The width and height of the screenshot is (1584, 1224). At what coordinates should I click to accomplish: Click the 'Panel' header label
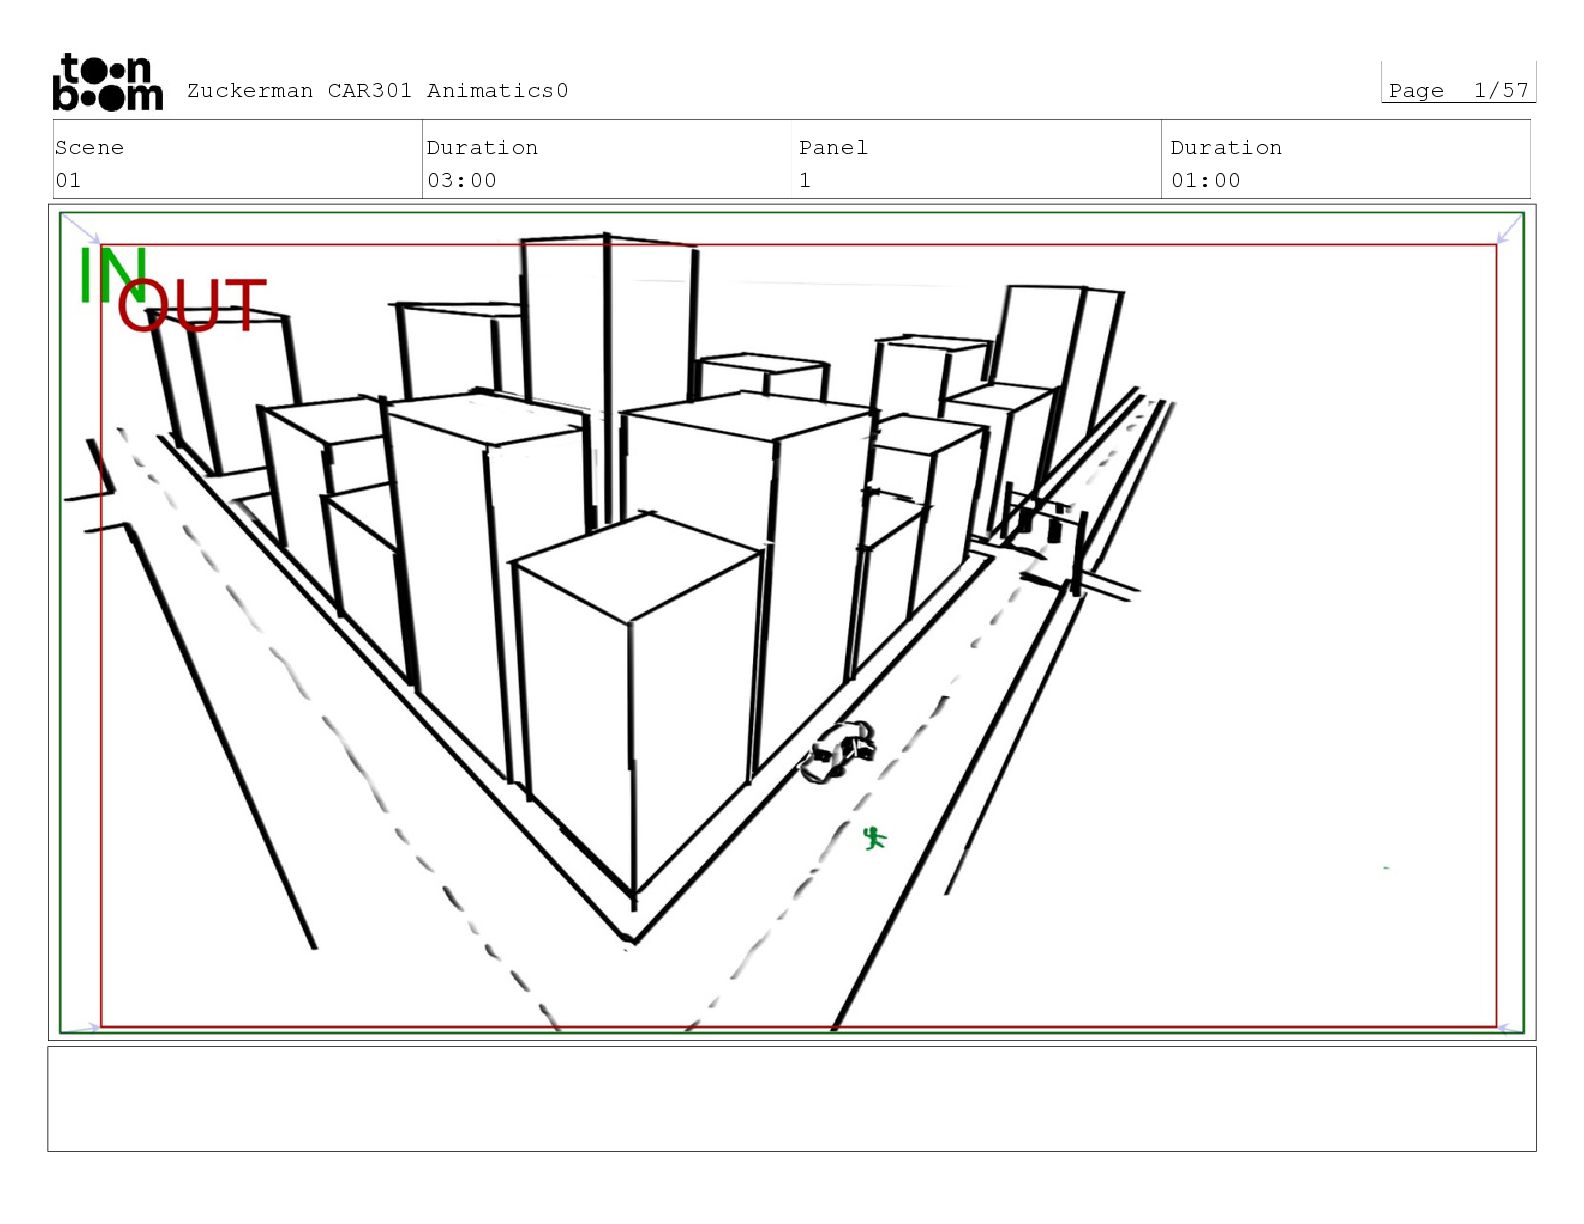833,148
